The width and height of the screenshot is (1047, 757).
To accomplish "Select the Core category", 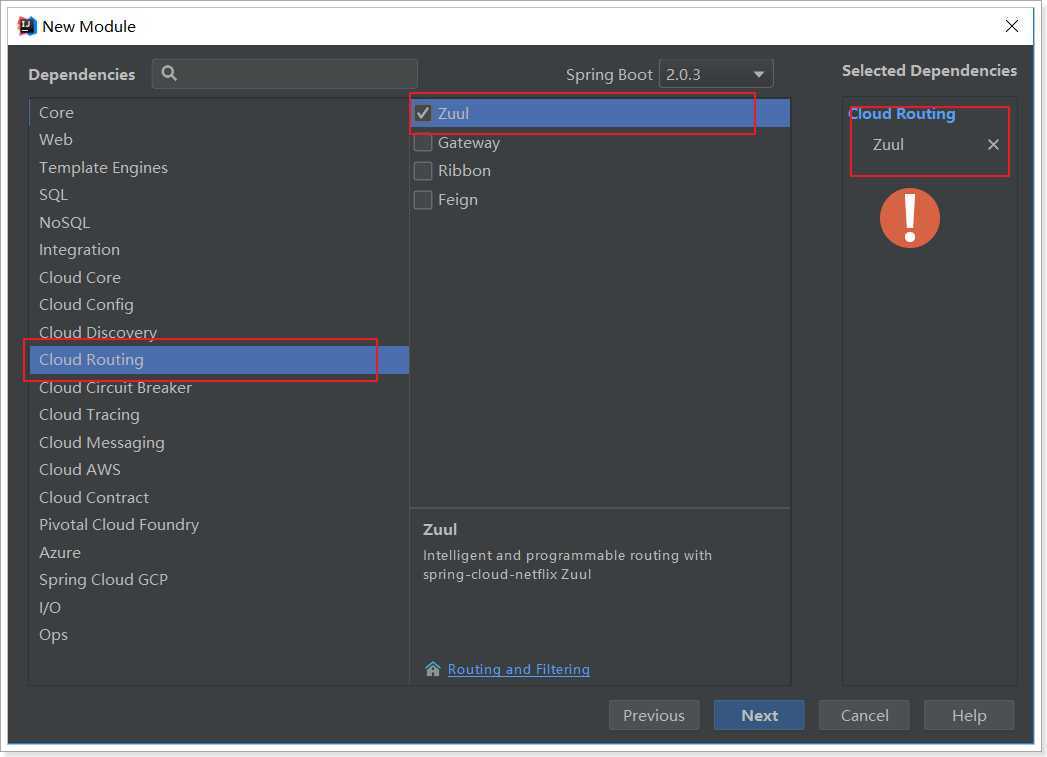I will [x=219, y=112].
